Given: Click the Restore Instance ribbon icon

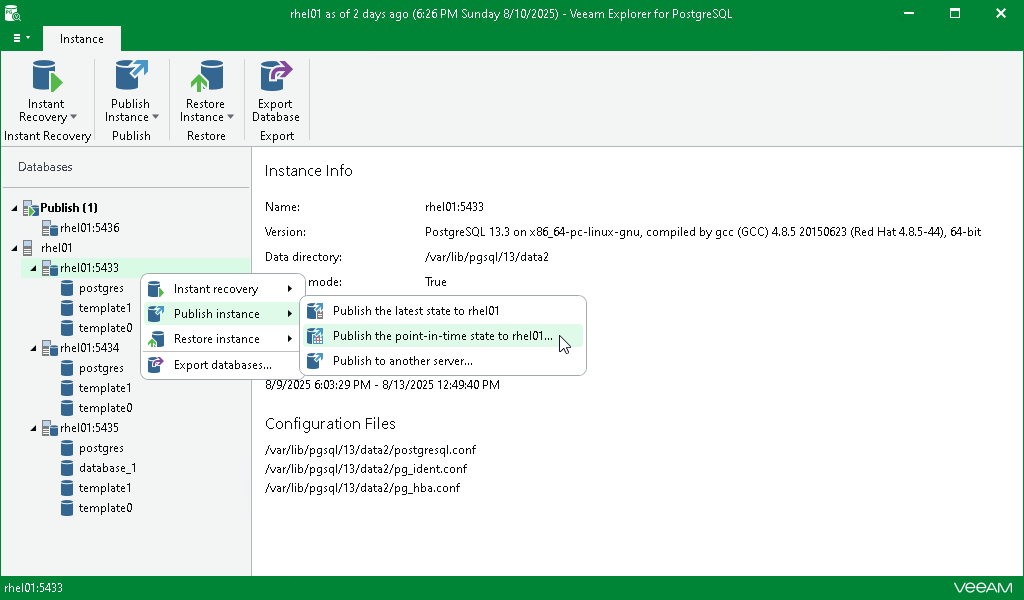Looking at the screenshot, I should (x=207, y=76).
